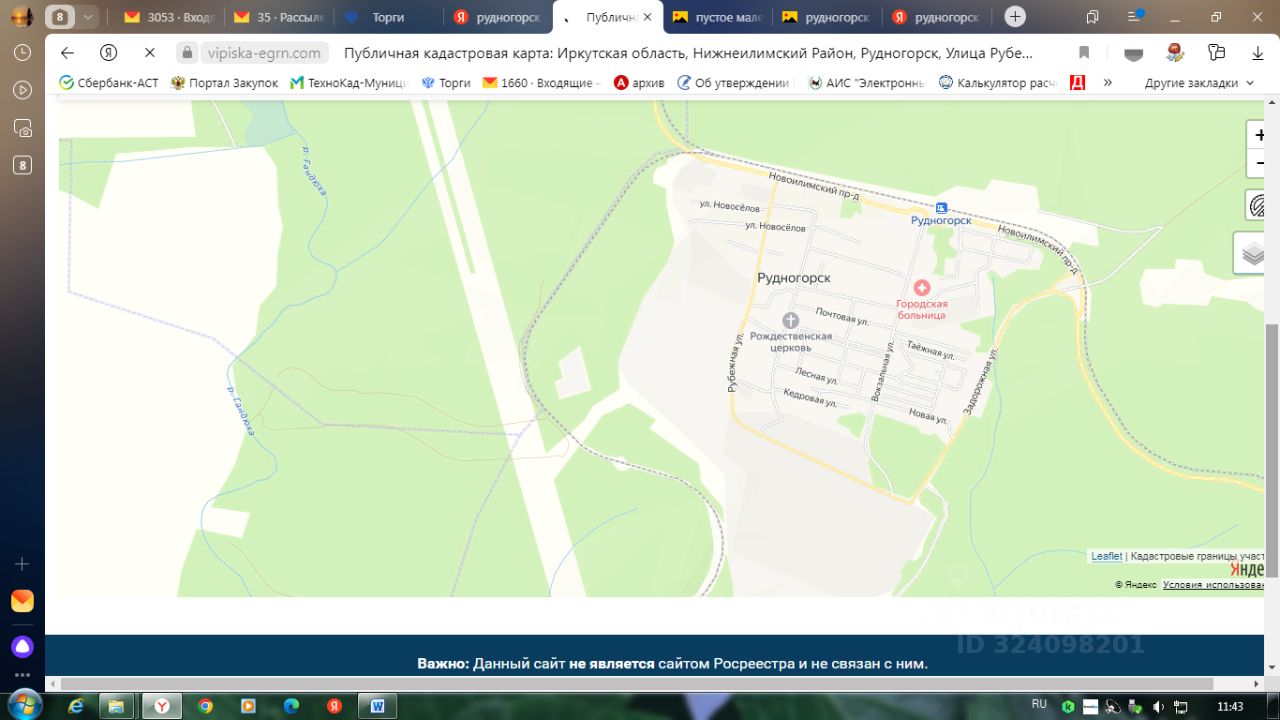Switch to the 3053 Входящие mail tab

169,18
